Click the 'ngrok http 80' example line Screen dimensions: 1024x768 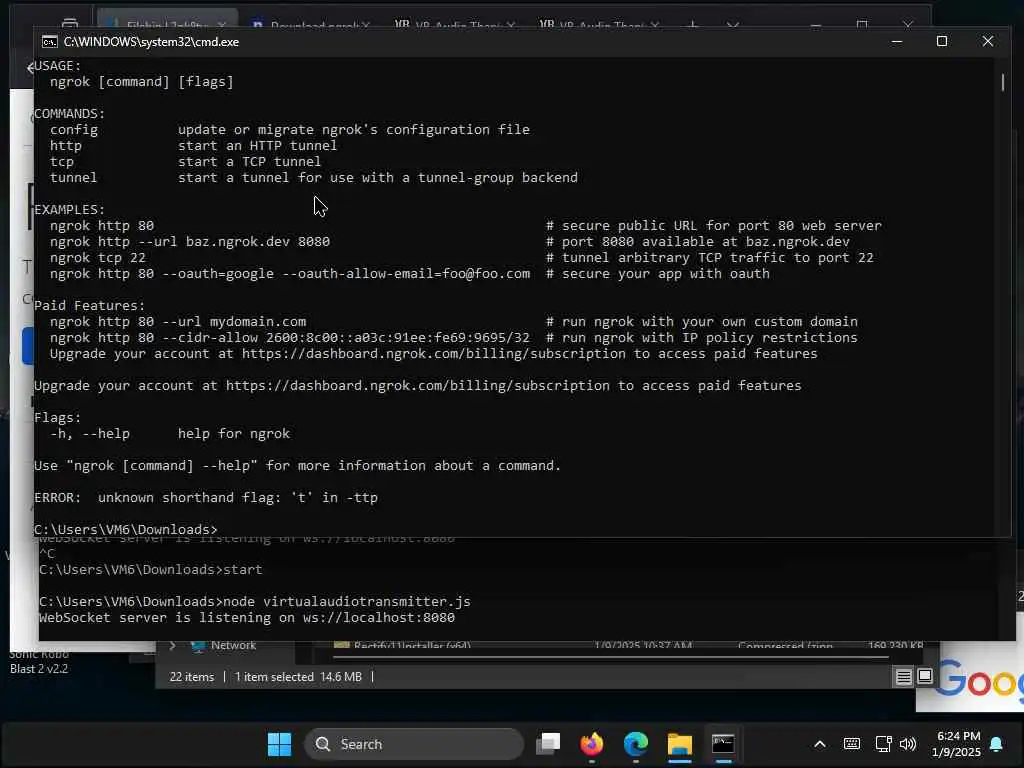[102, 226]
